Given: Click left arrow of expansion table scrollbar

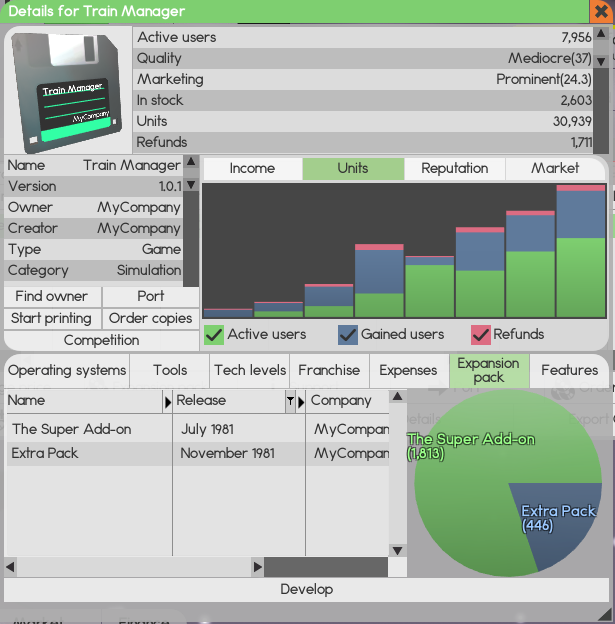Looking at the screenshot, I should pos(11,567).
